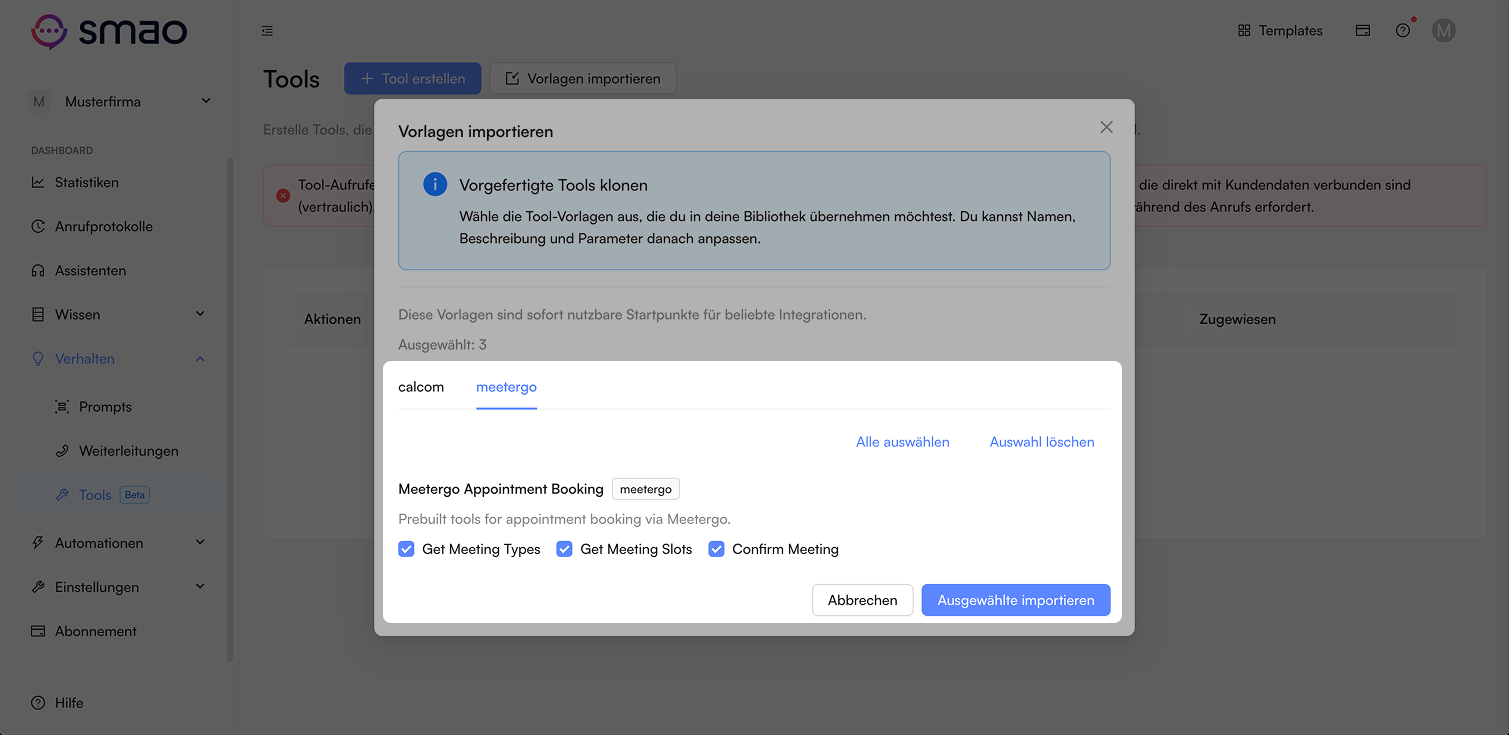The height and width of the screenshot is (735, 1509).
Task: Click the Statistiken chart icon
Action: click(x=38, y=183)
